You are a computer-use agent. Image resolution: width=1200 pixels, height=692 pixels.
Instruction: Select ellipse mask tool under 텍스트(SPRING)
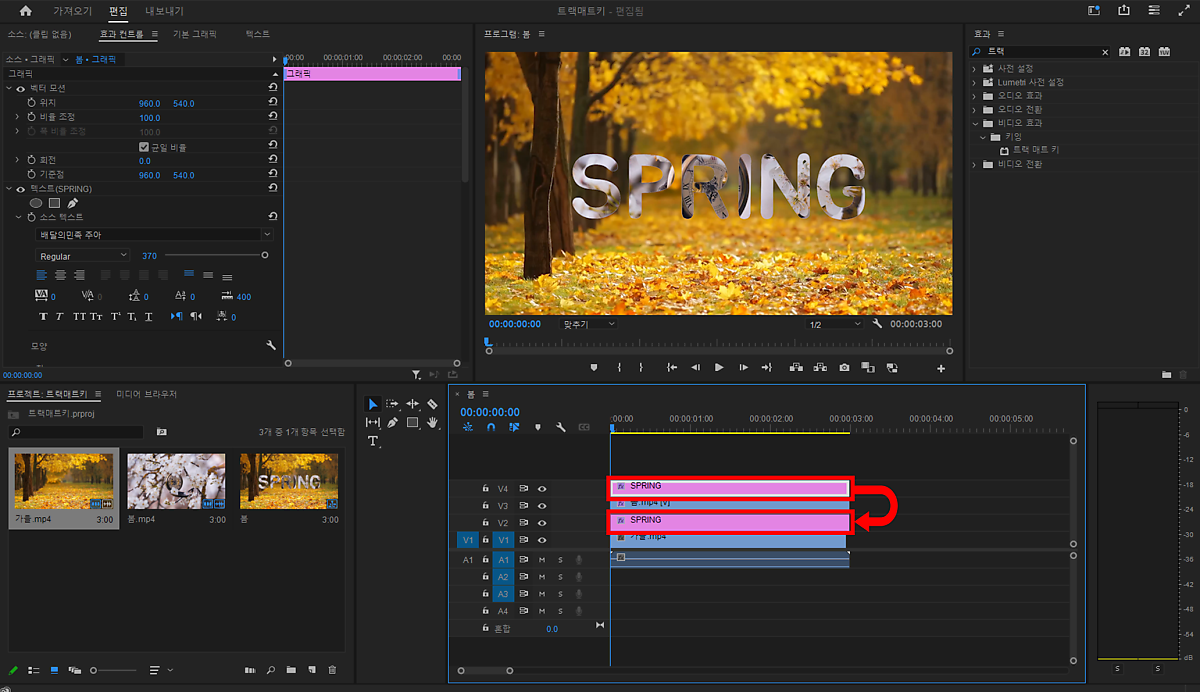pyautogui.click(x=36, y=203)
